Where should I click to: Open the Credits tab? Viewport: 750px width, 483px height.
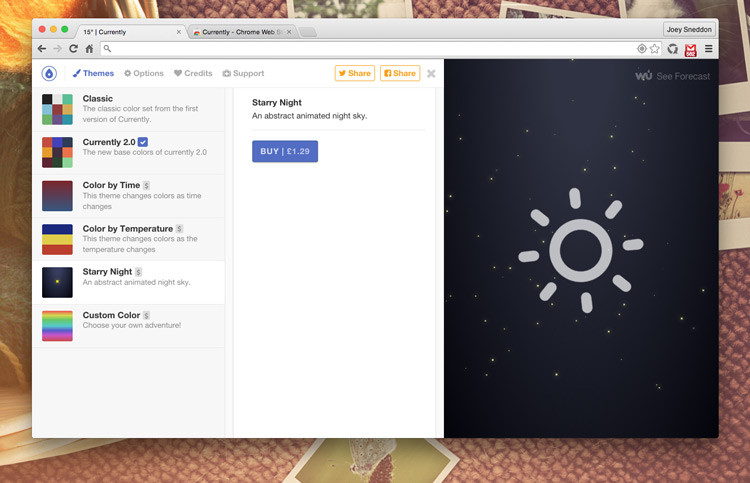[193, 73]
